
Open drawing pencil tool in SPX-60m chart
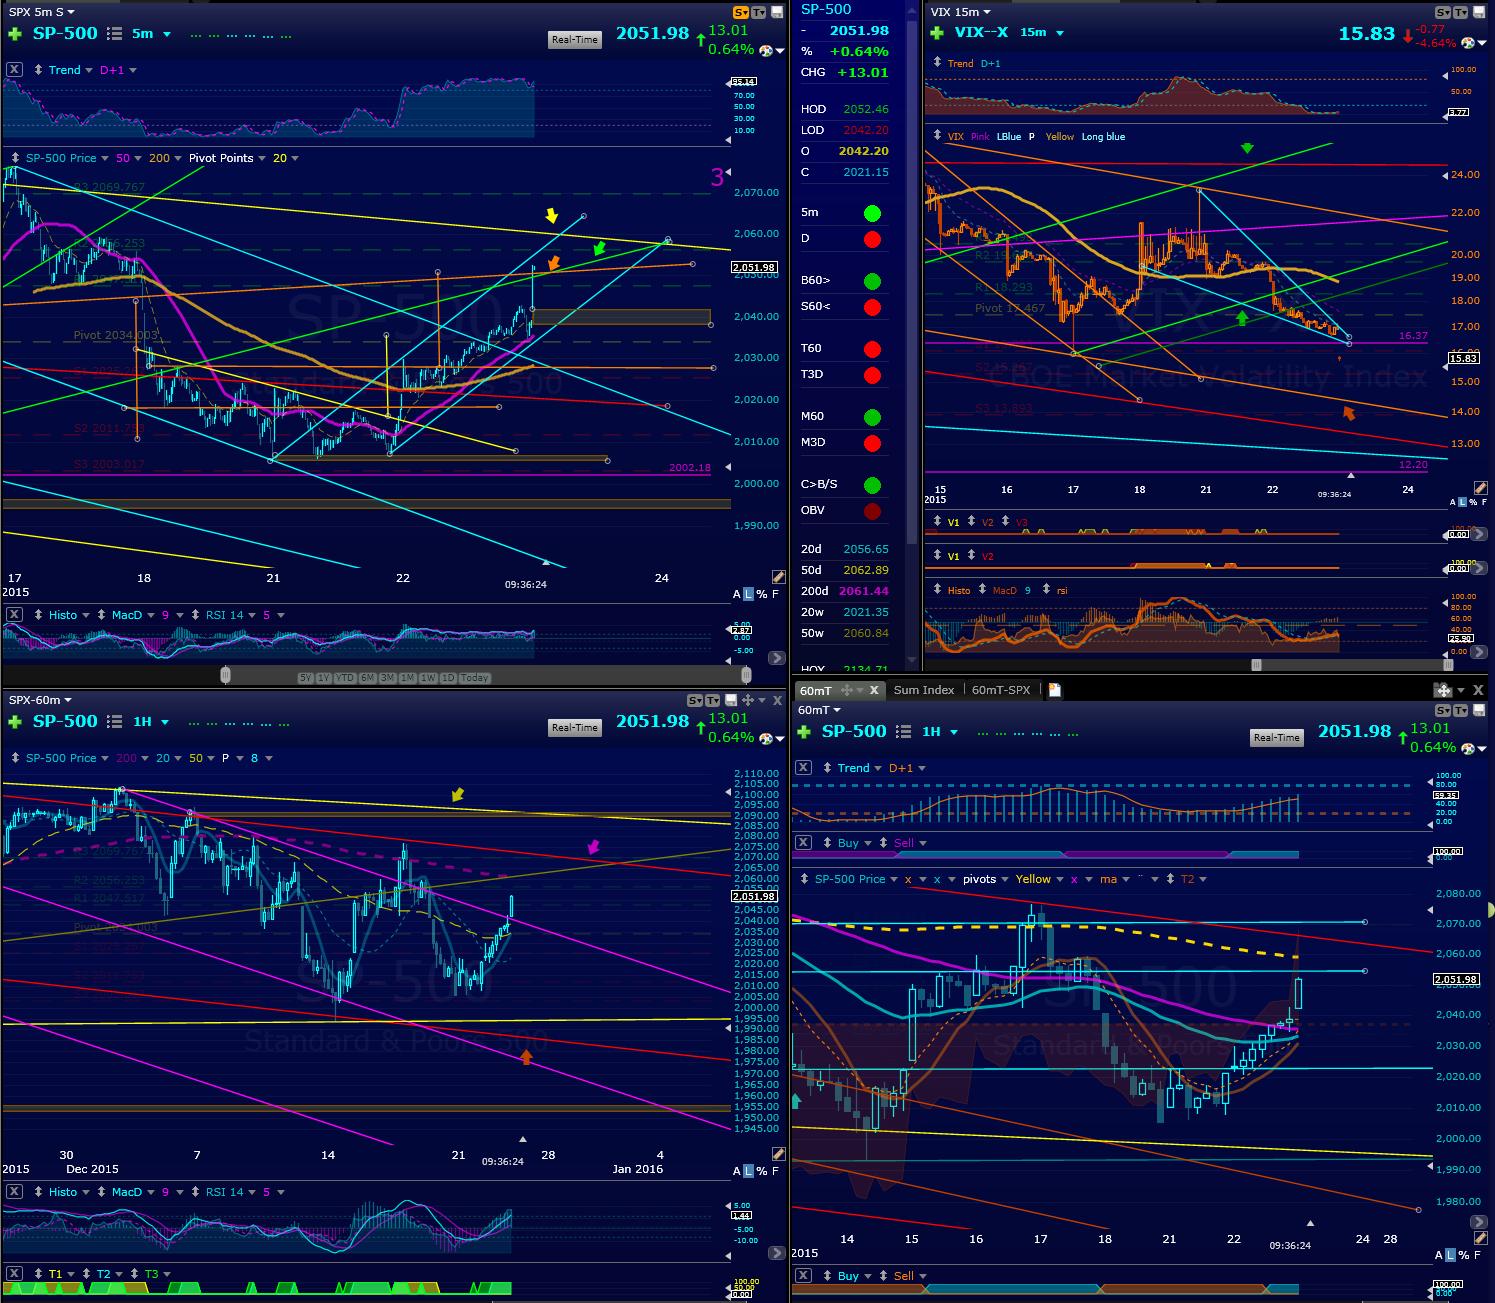(x=779, y=1154)
